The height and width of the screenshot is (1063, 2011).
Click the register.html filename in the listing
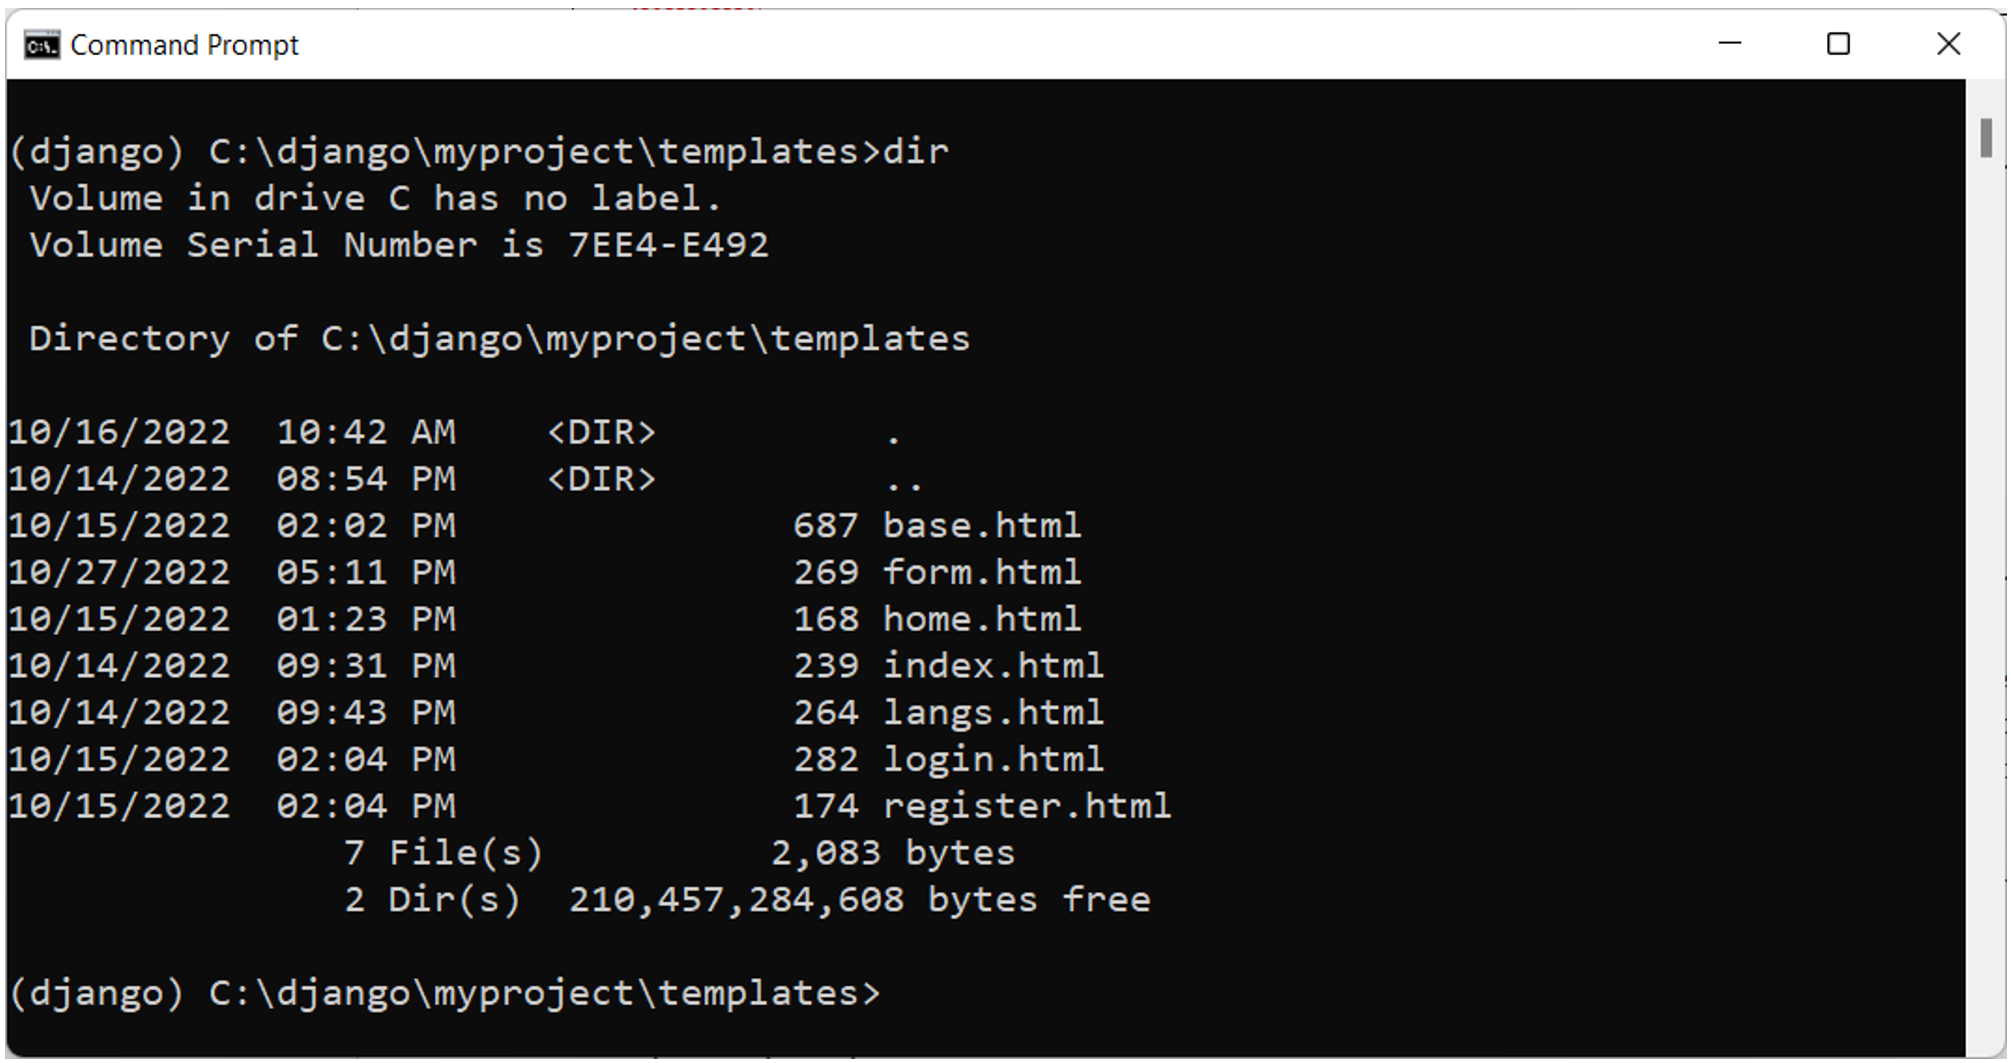1026,806
